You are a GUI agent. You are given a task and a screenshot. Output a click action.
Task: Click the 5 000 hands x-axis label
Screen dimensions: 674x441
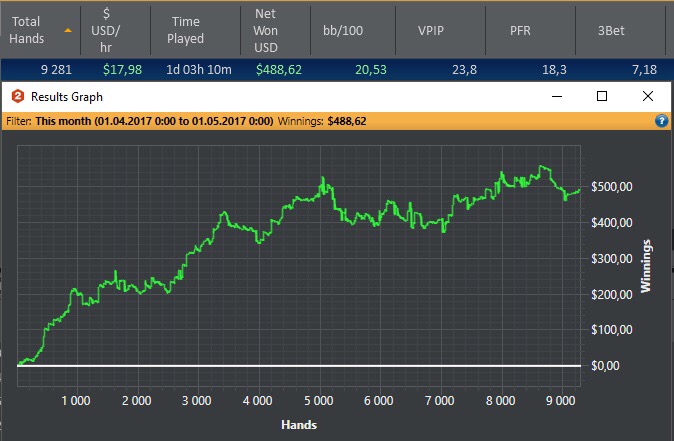pyautogui.click(x=319, y=401)
